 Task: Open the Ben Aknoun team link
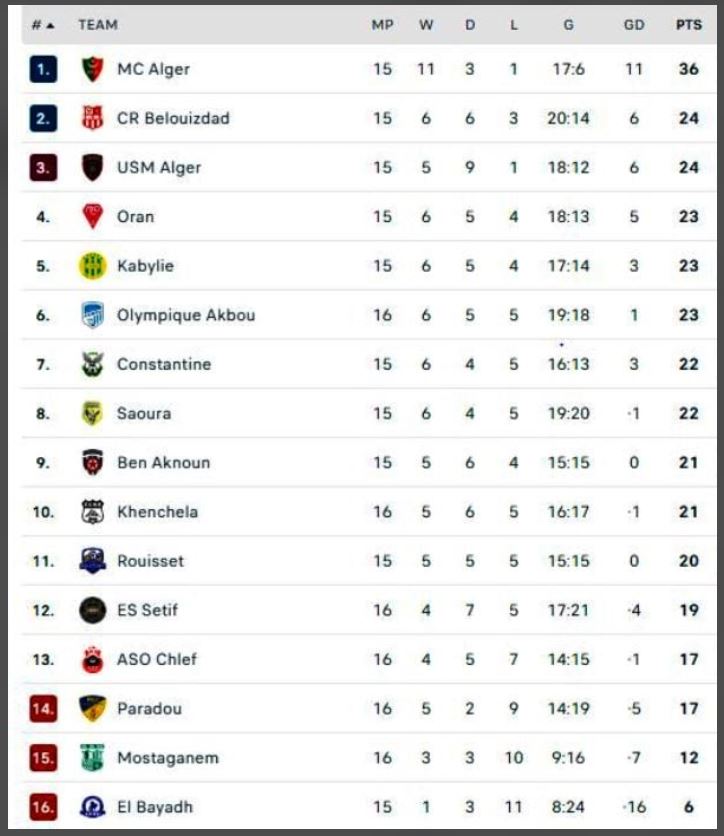click(x=163, y=462)
